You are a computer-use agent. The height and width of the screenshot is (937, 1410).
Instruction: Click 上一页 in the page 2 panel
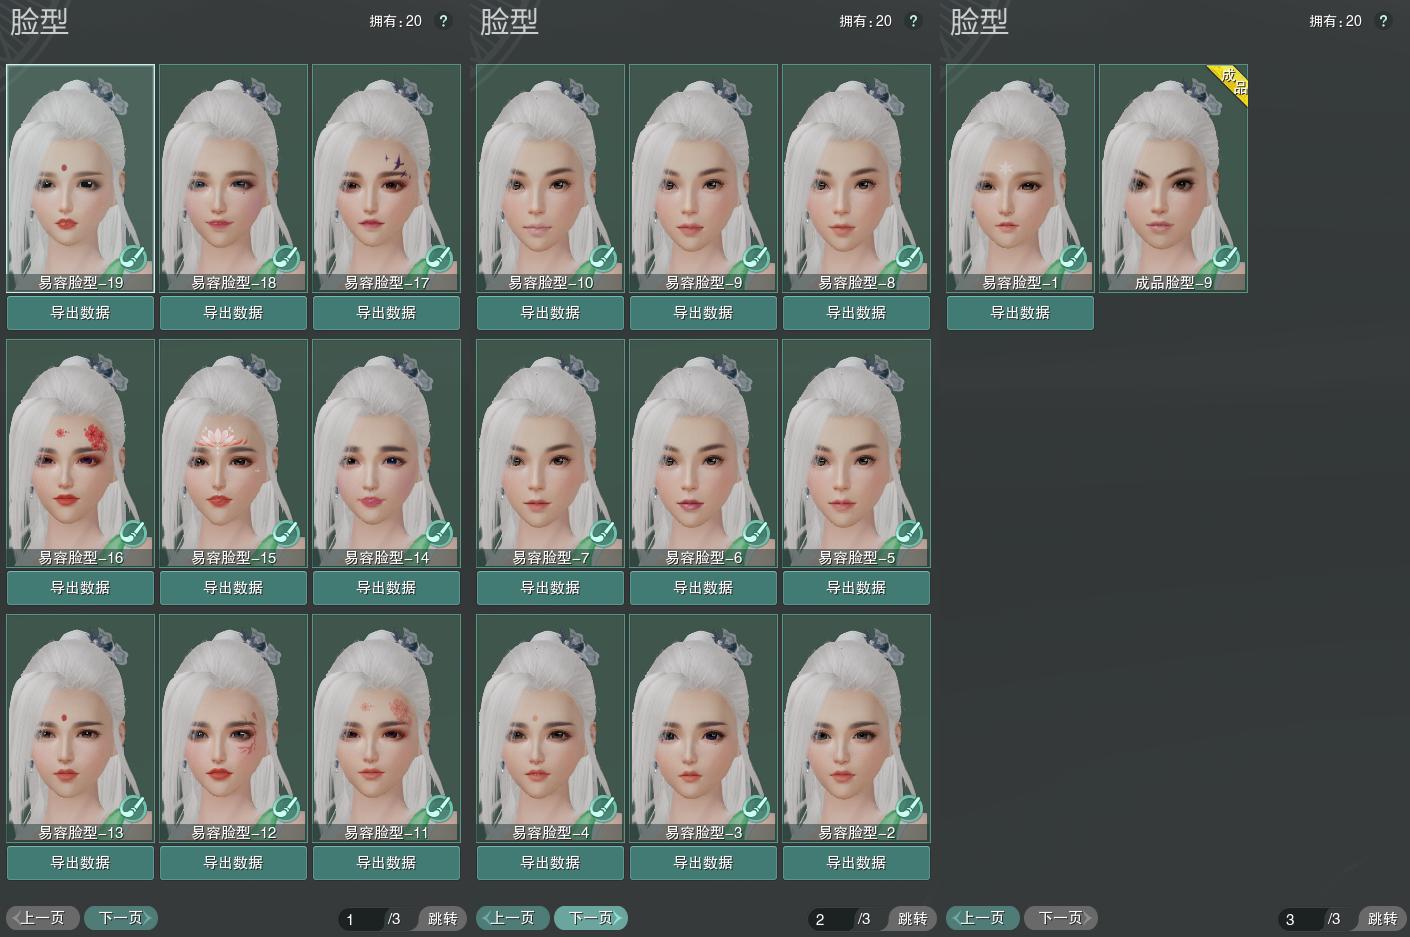point(513,918)
